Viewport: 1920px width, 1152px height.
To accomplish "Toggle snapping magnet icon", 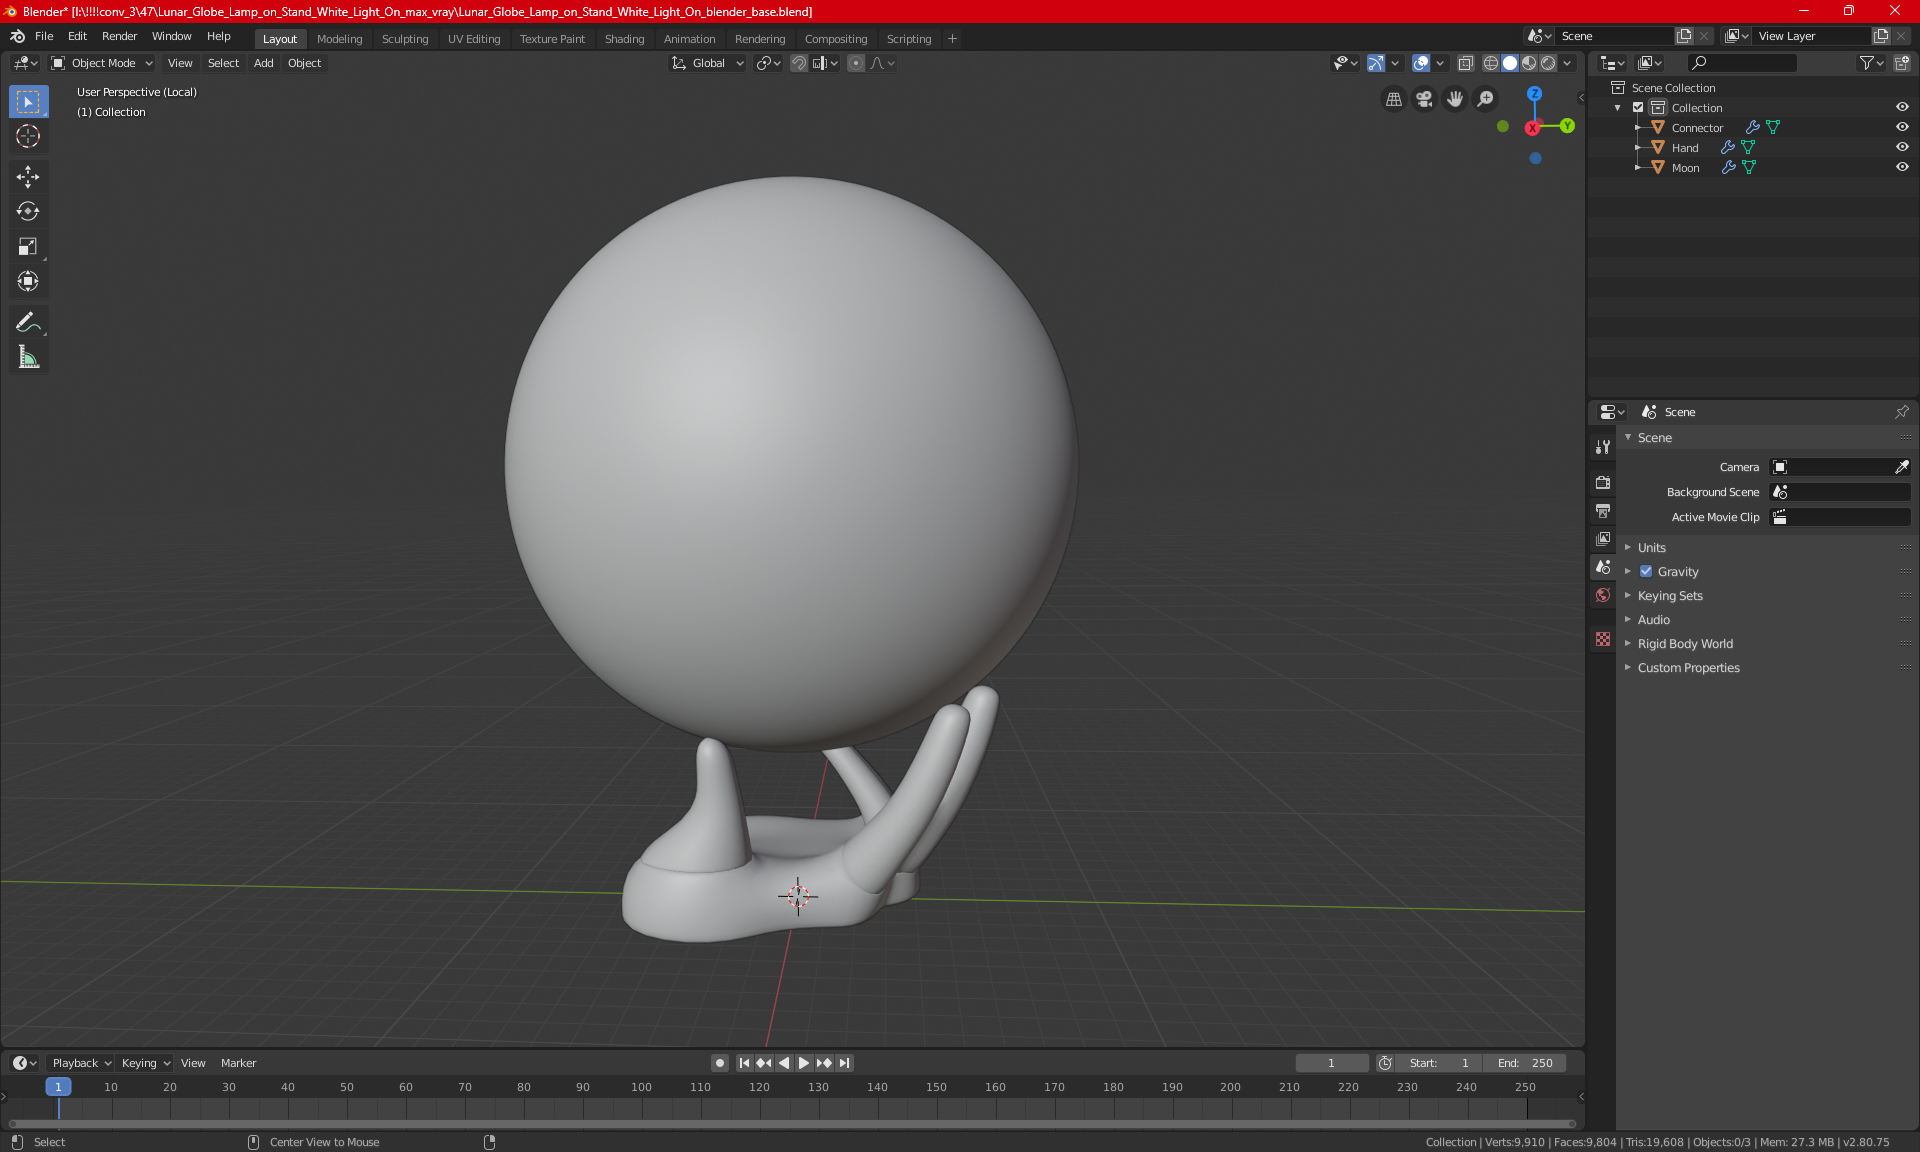I will tap(799, 63).
